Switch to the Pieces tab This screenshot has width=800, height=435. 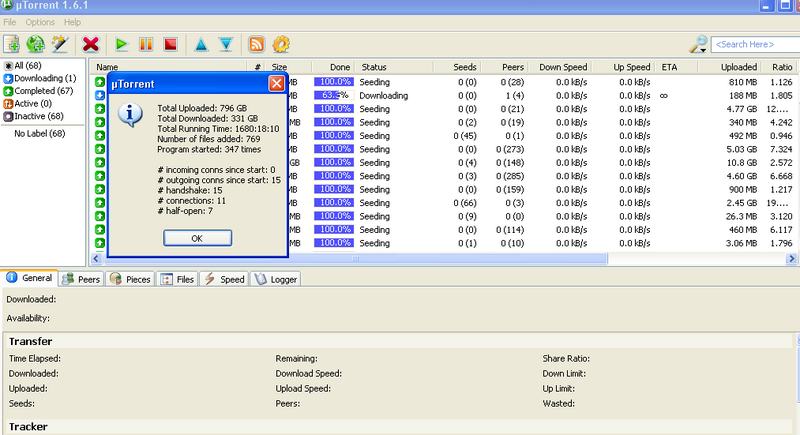click(130, 279)
